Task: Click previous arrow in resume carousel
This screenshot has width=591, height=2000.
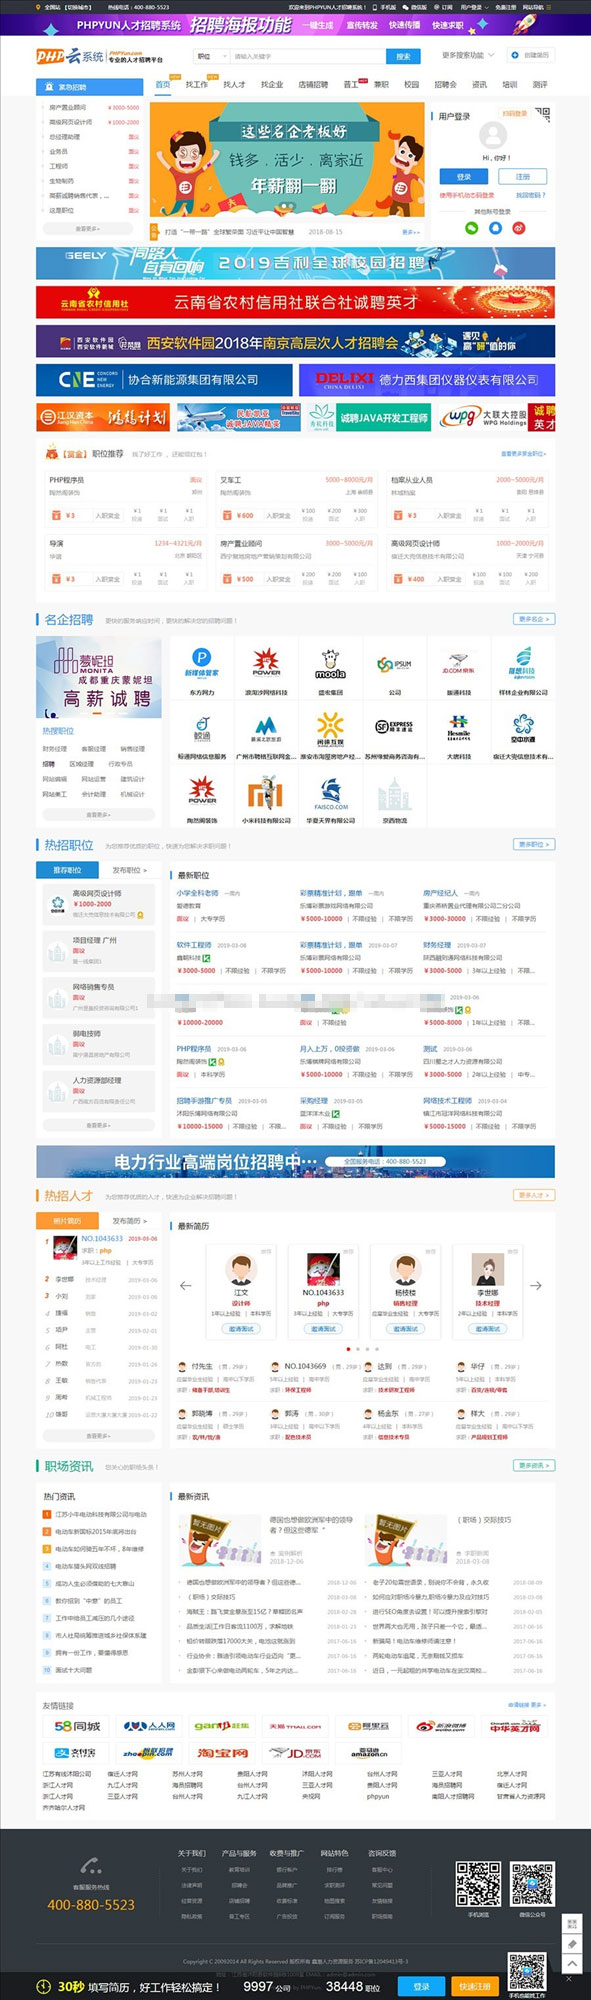Action: 185,1286
